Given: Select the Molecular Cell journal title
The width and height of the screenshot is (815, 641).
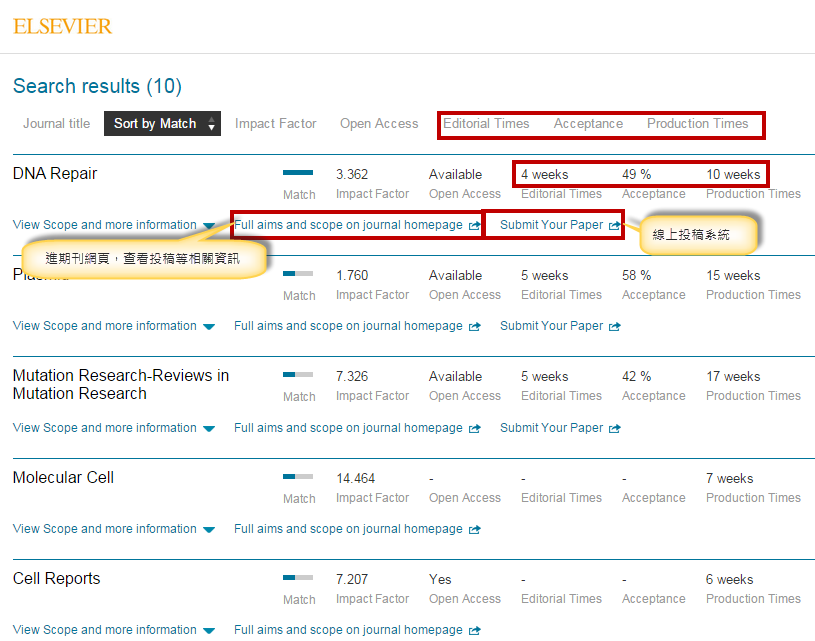Looking at the screenshot, I should tap(63, 477).
